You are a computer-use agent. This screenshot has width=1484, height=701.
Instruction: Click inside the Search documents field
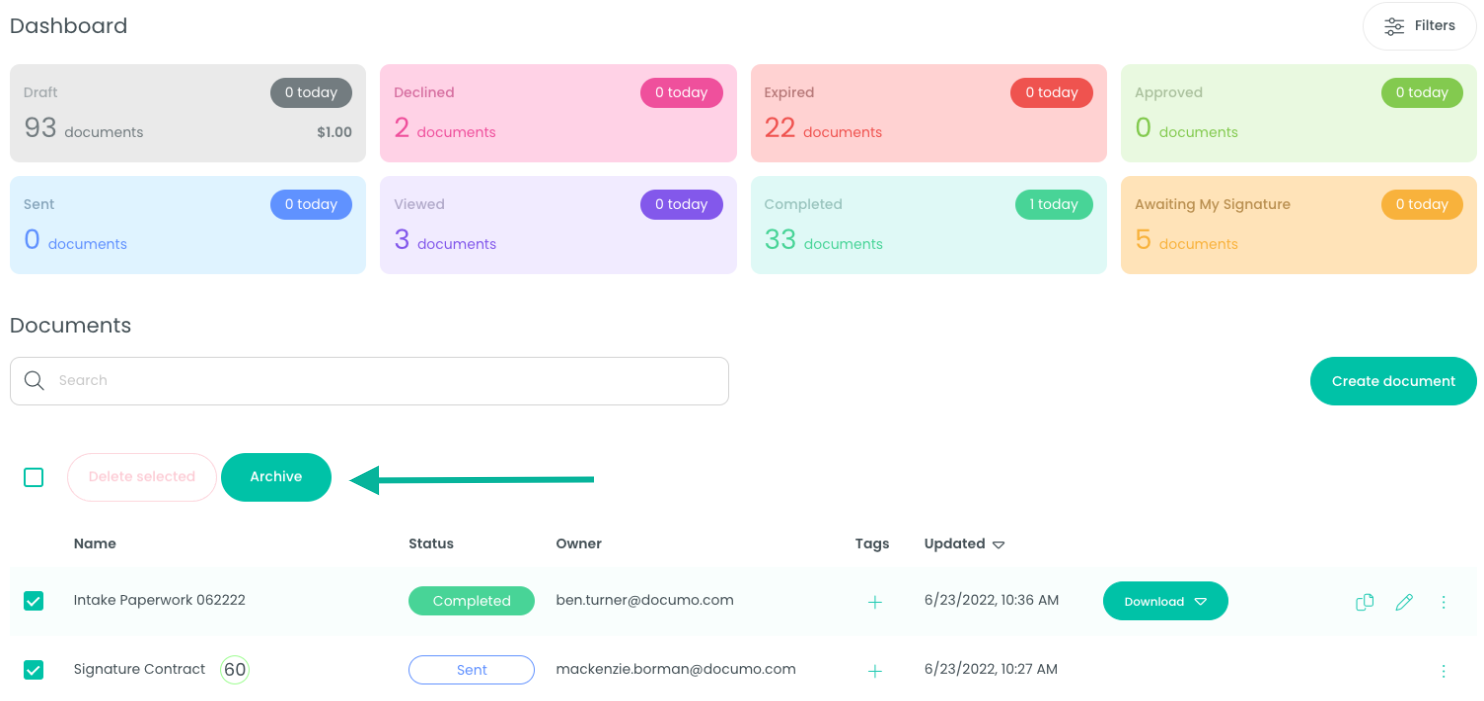(x=300, y=380)
